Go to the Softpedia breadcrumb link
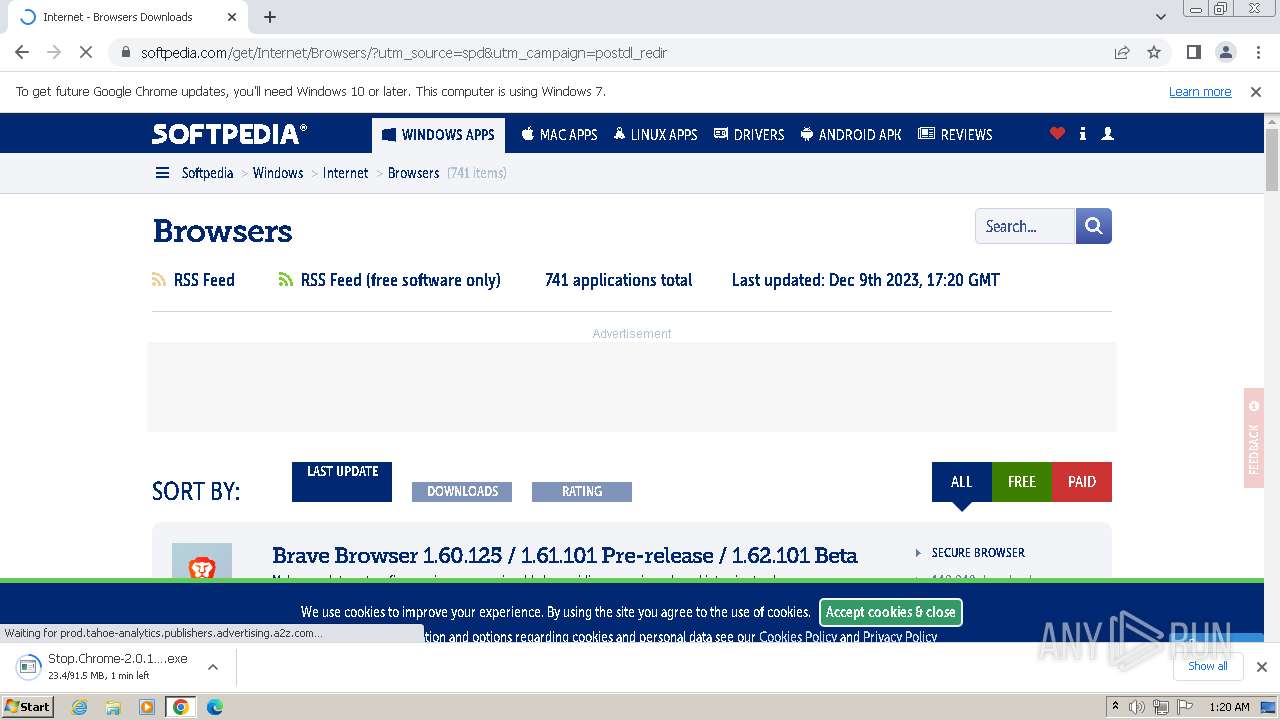The image size is (1280, 720). click(207, 173)
